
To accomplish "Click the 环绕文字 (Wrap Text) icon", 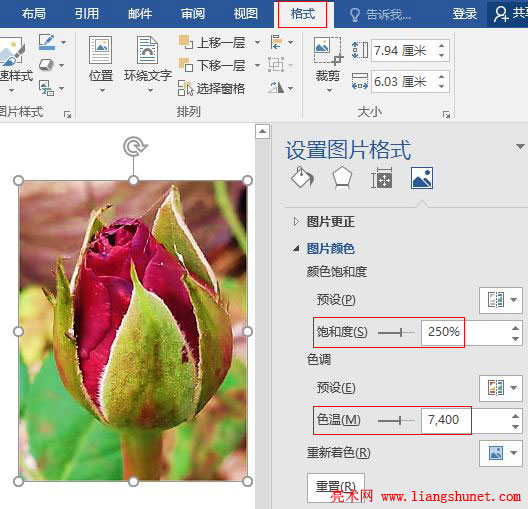I will tap(147, 50).
